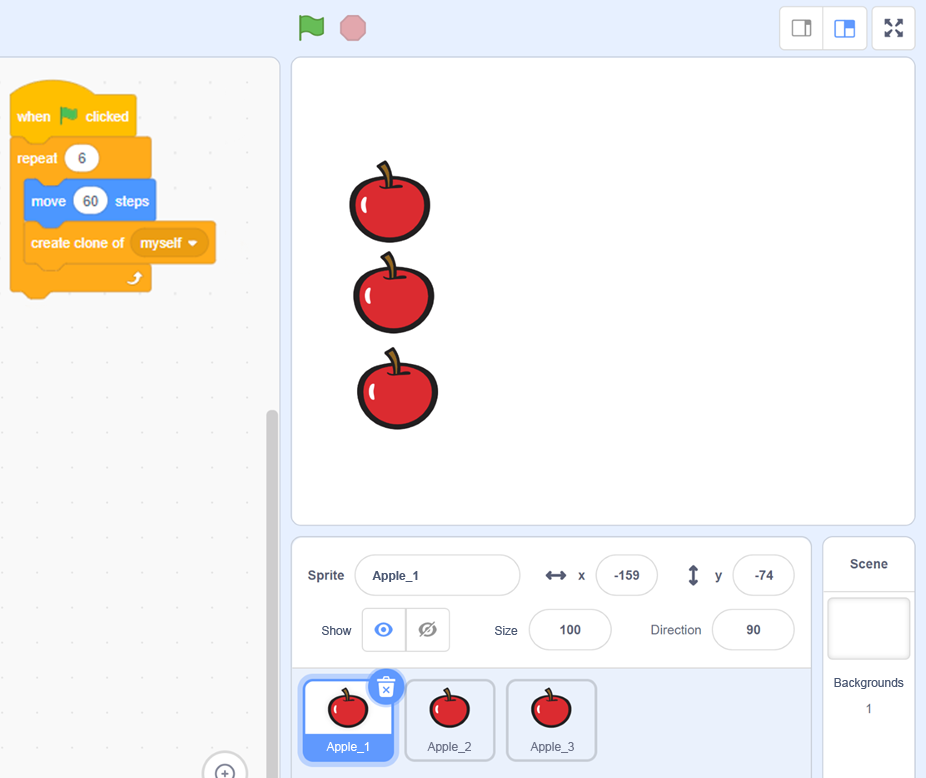926x778 pixels.
Task: Change the sprite's x coordinate value
Action: pos(627,575)
